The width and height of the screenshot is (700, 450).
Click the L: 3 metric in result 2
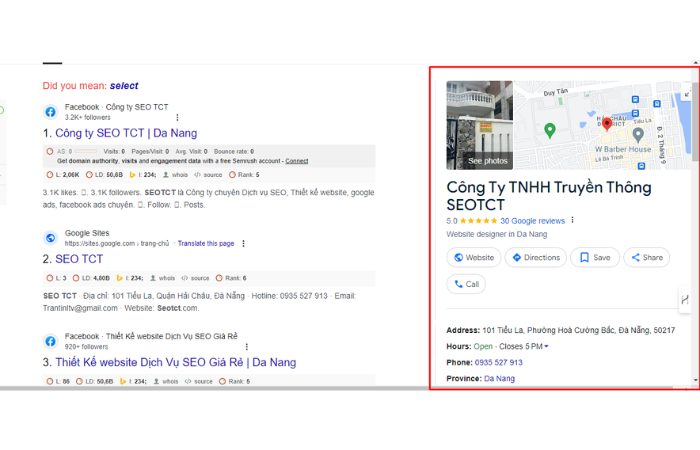point(56,278)
